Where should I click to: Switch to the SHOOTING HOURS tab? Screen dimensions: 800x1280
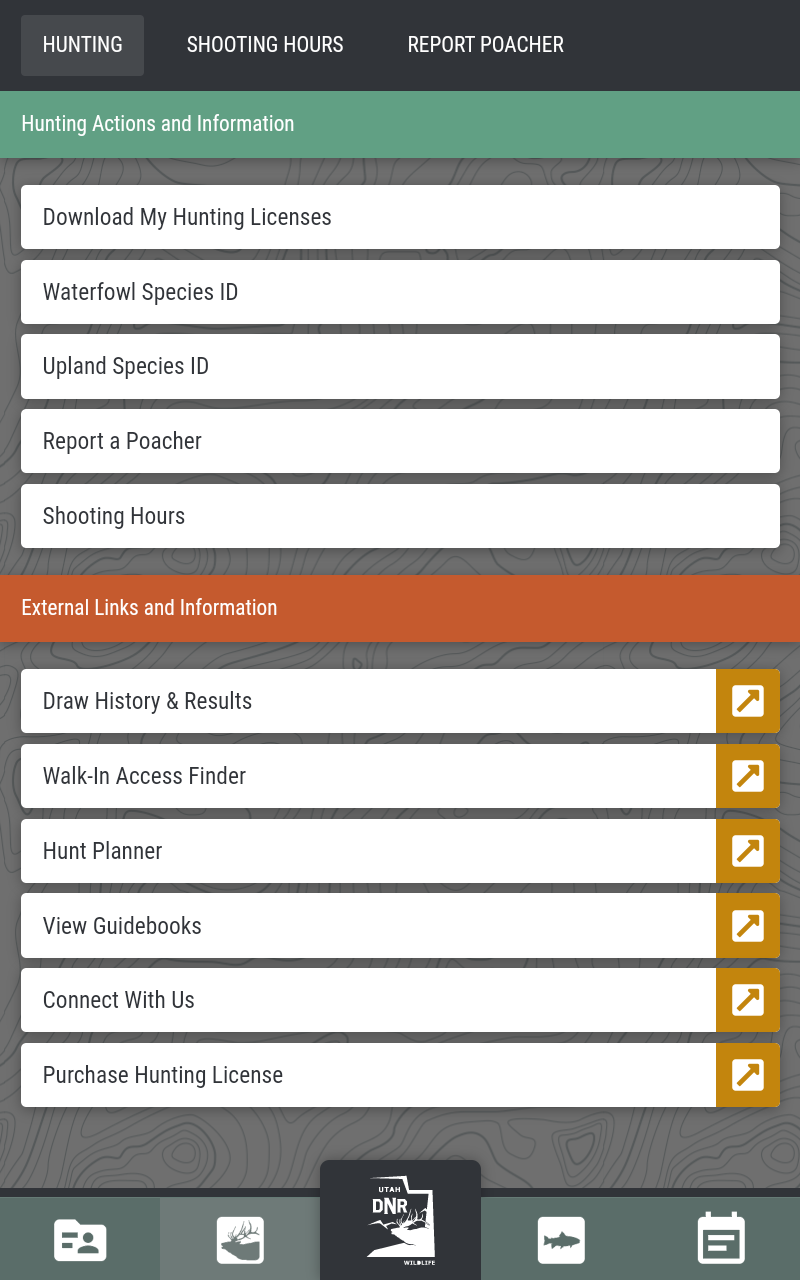265,45
